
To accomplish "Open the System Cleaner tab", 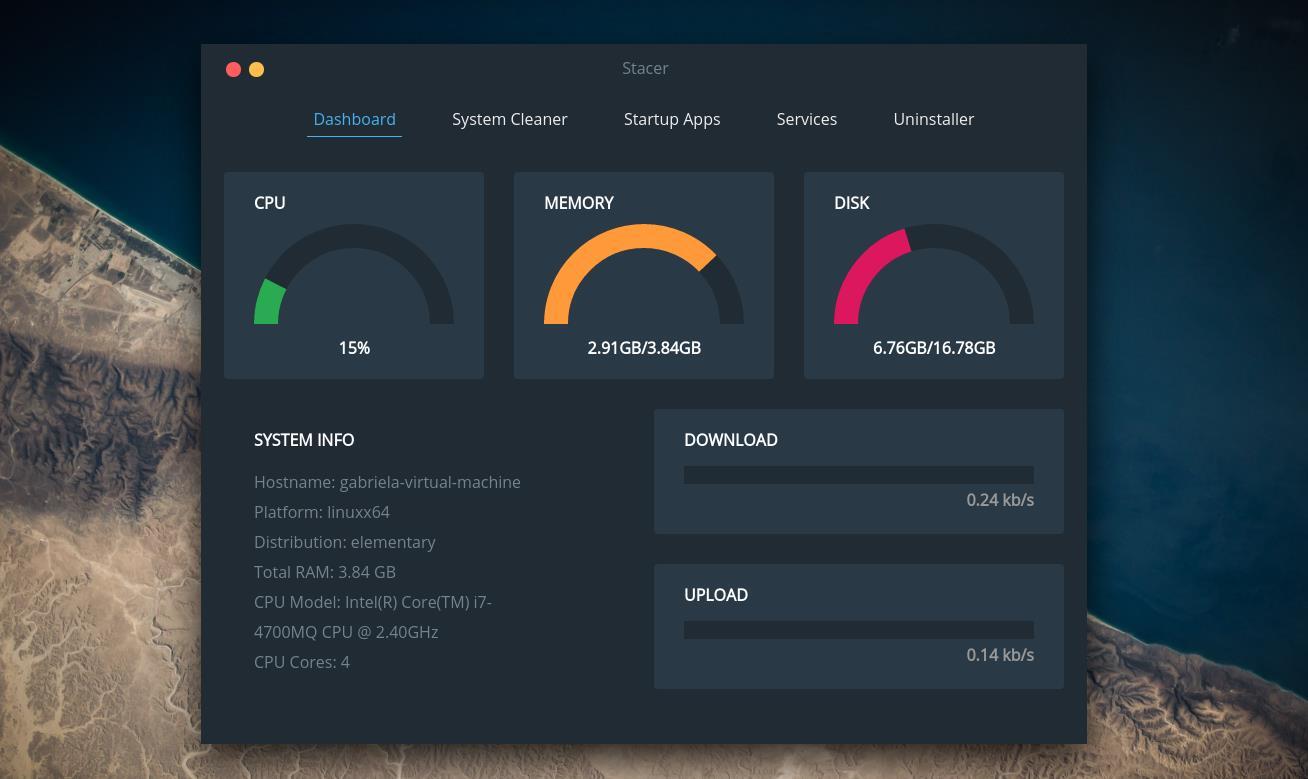I will click(x=509, y=119).
